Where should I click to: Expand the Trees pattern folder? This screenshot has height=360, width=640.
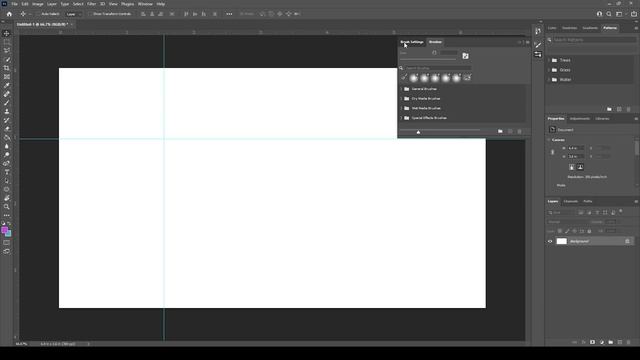pyautogui.click(x=549, y=60)
